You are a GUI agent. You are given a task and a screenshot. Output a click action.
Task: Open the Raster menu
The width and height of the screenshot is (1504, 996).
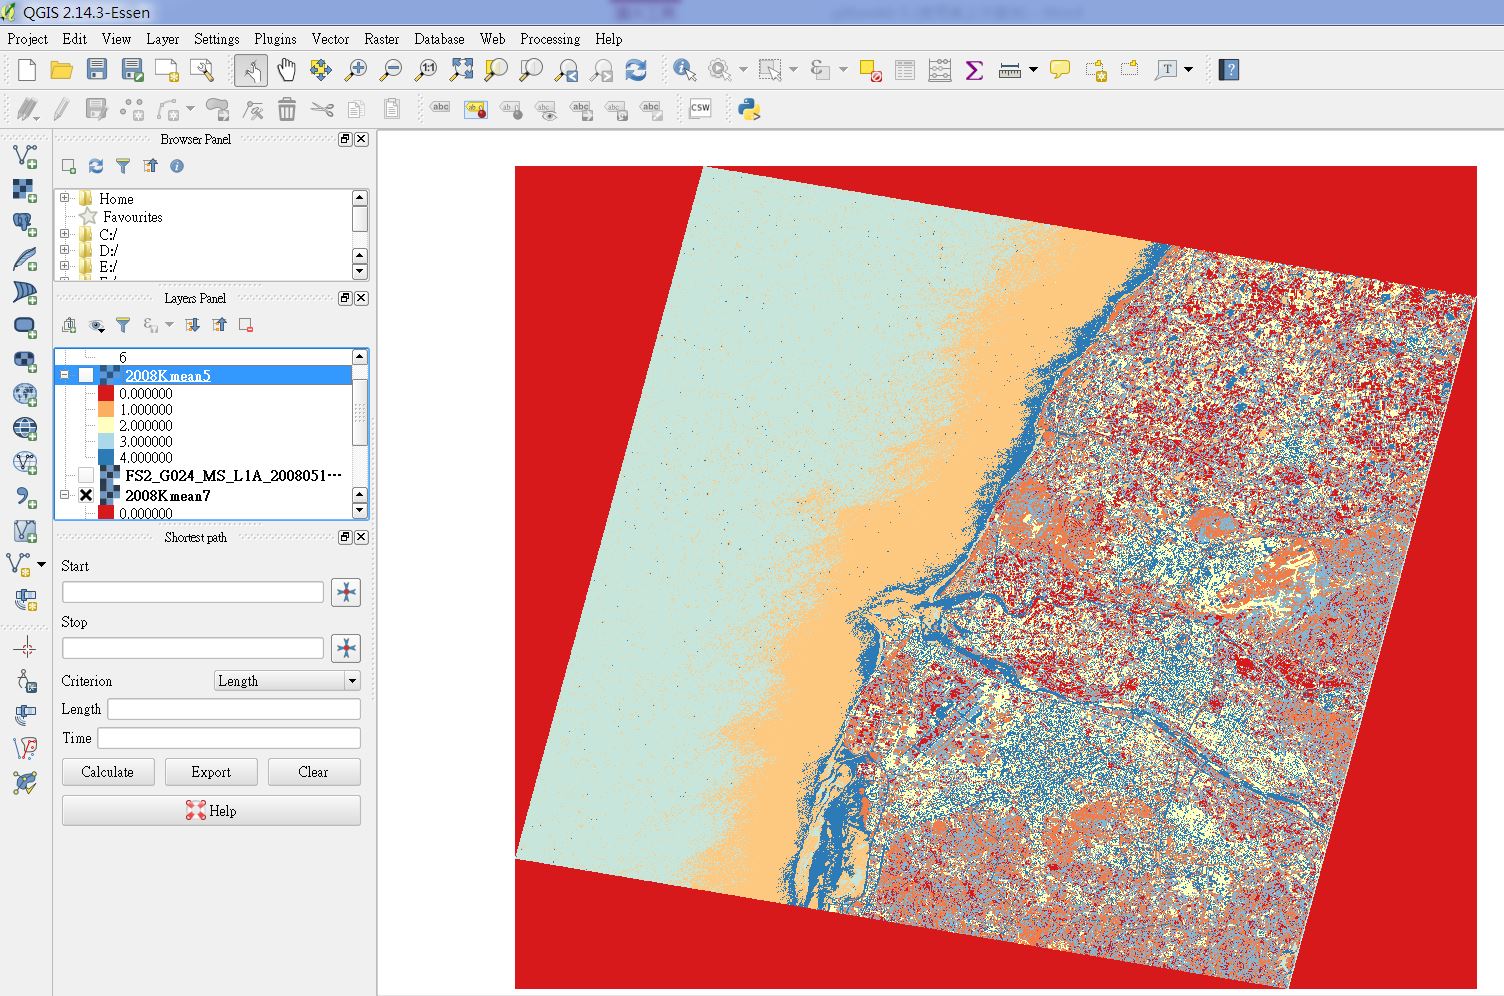tap(381, 39)
